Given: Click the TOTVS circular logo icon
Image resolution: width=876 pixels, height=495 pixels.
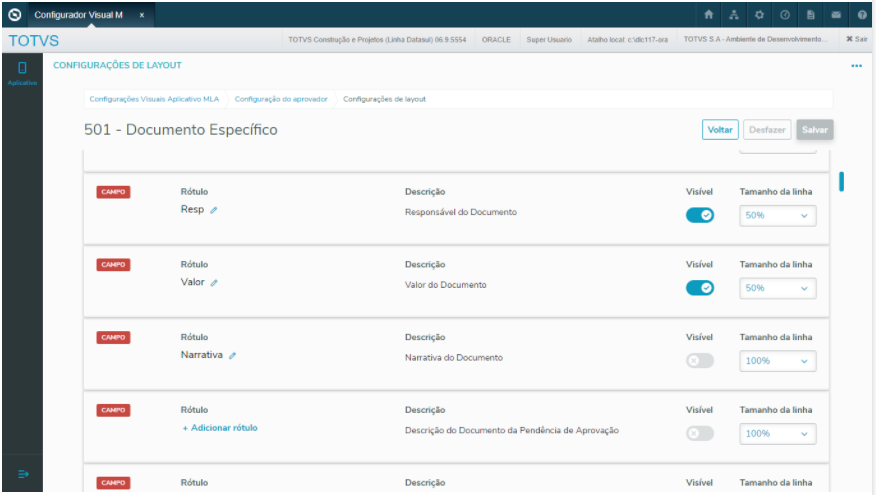Looking at the screenshot, I should tap(15, 15).
